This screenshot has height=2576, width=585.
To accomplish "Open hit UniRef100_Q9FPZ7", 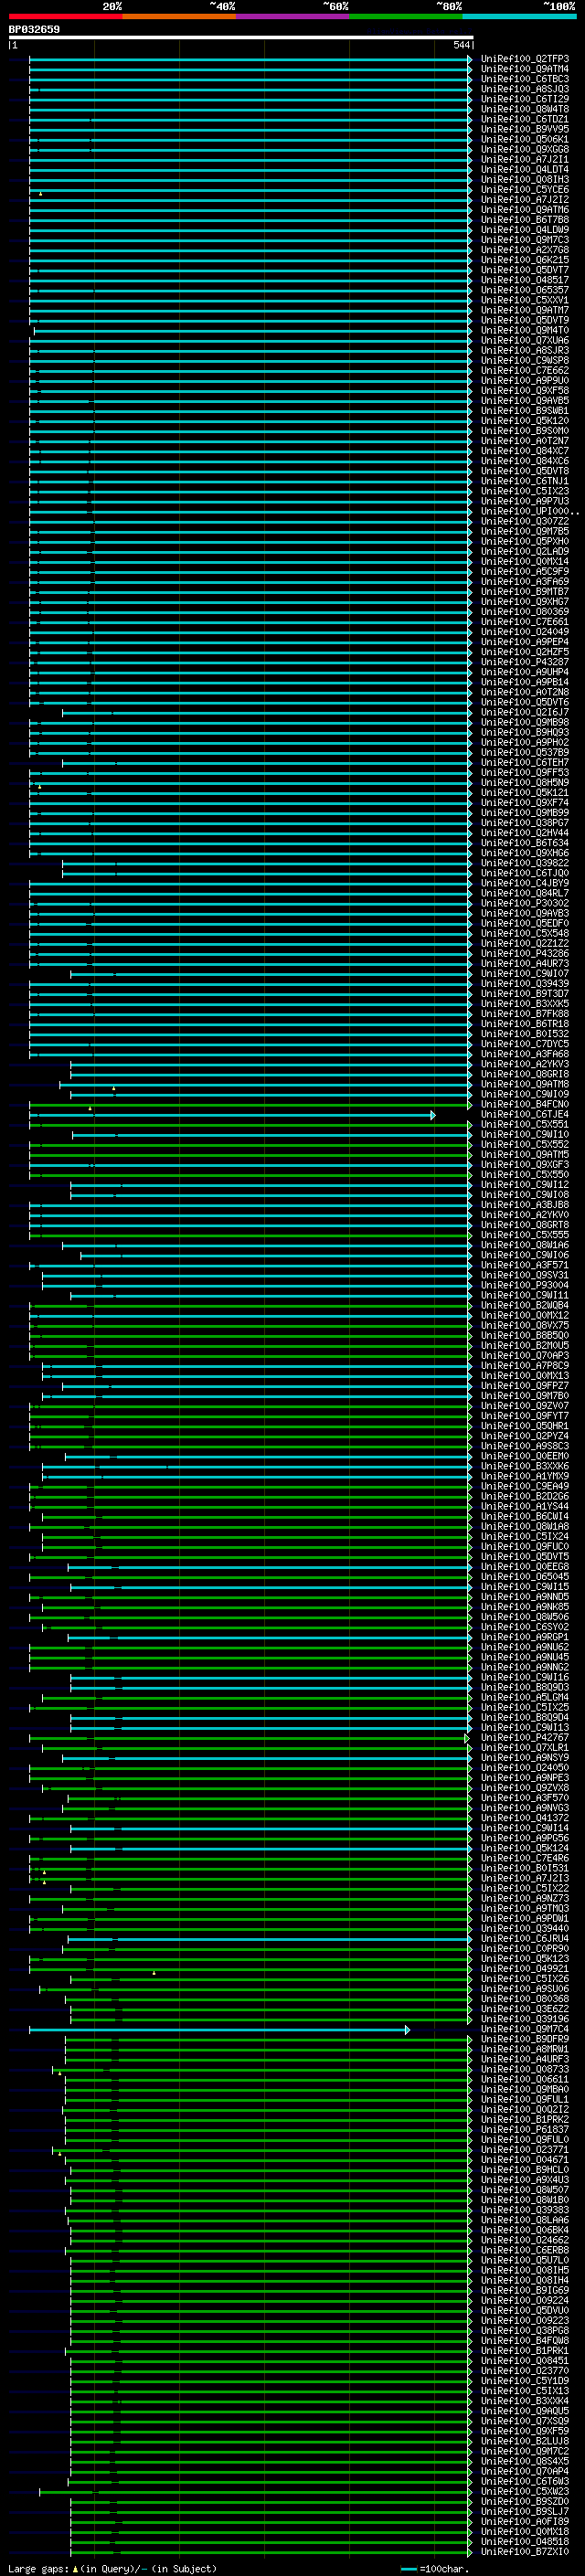I will pyautogui.click(x=525, y=1385).
